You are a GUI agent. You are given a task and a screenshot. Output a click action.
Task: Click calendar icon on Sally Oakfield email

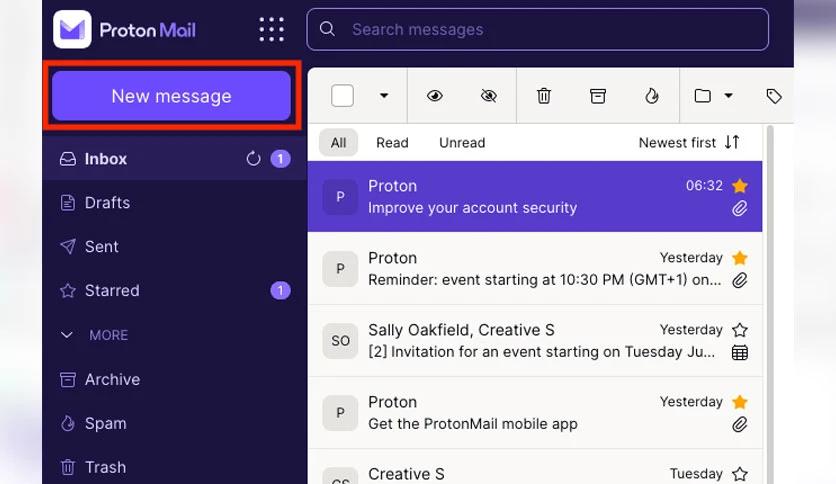(739, 352)
